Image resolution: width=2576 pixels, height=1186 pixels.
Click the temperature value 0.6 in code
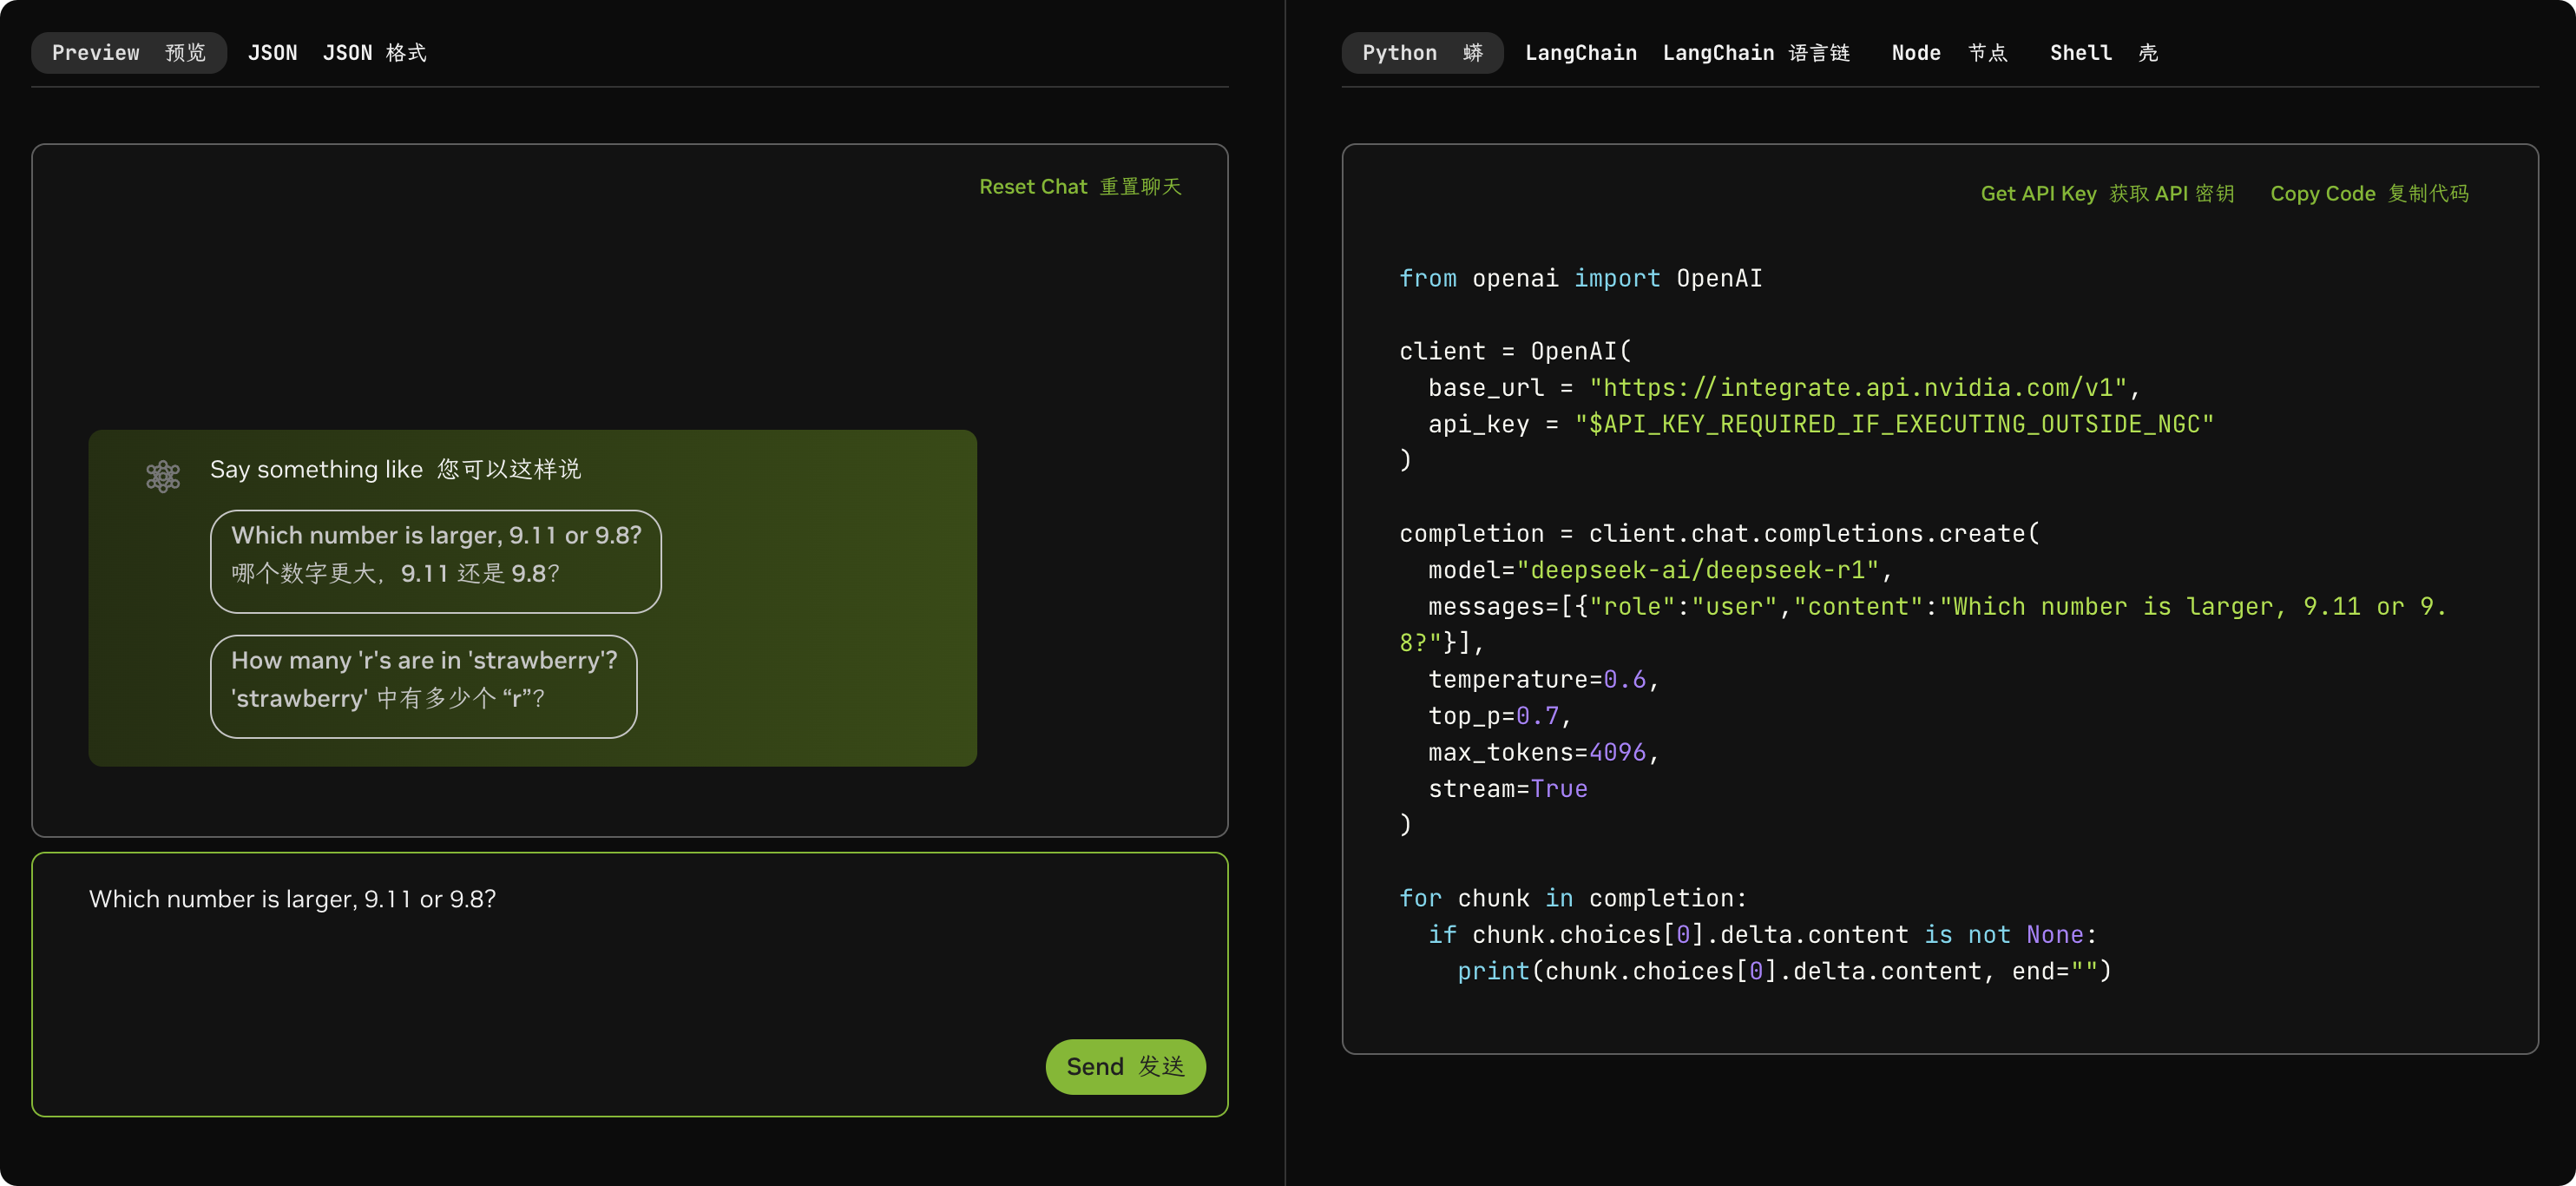coord(1624,680)
